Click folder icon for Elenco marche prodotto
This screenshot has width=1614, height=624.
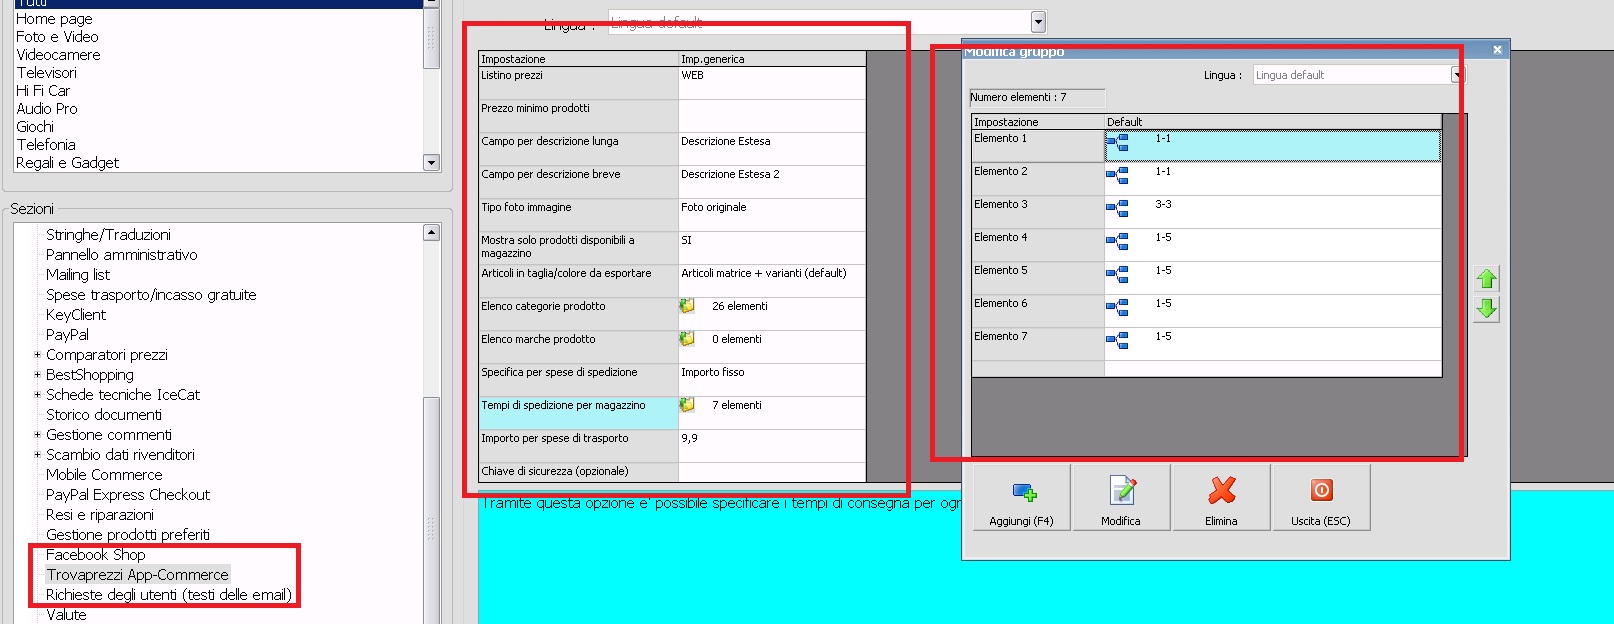pos(687,339)
